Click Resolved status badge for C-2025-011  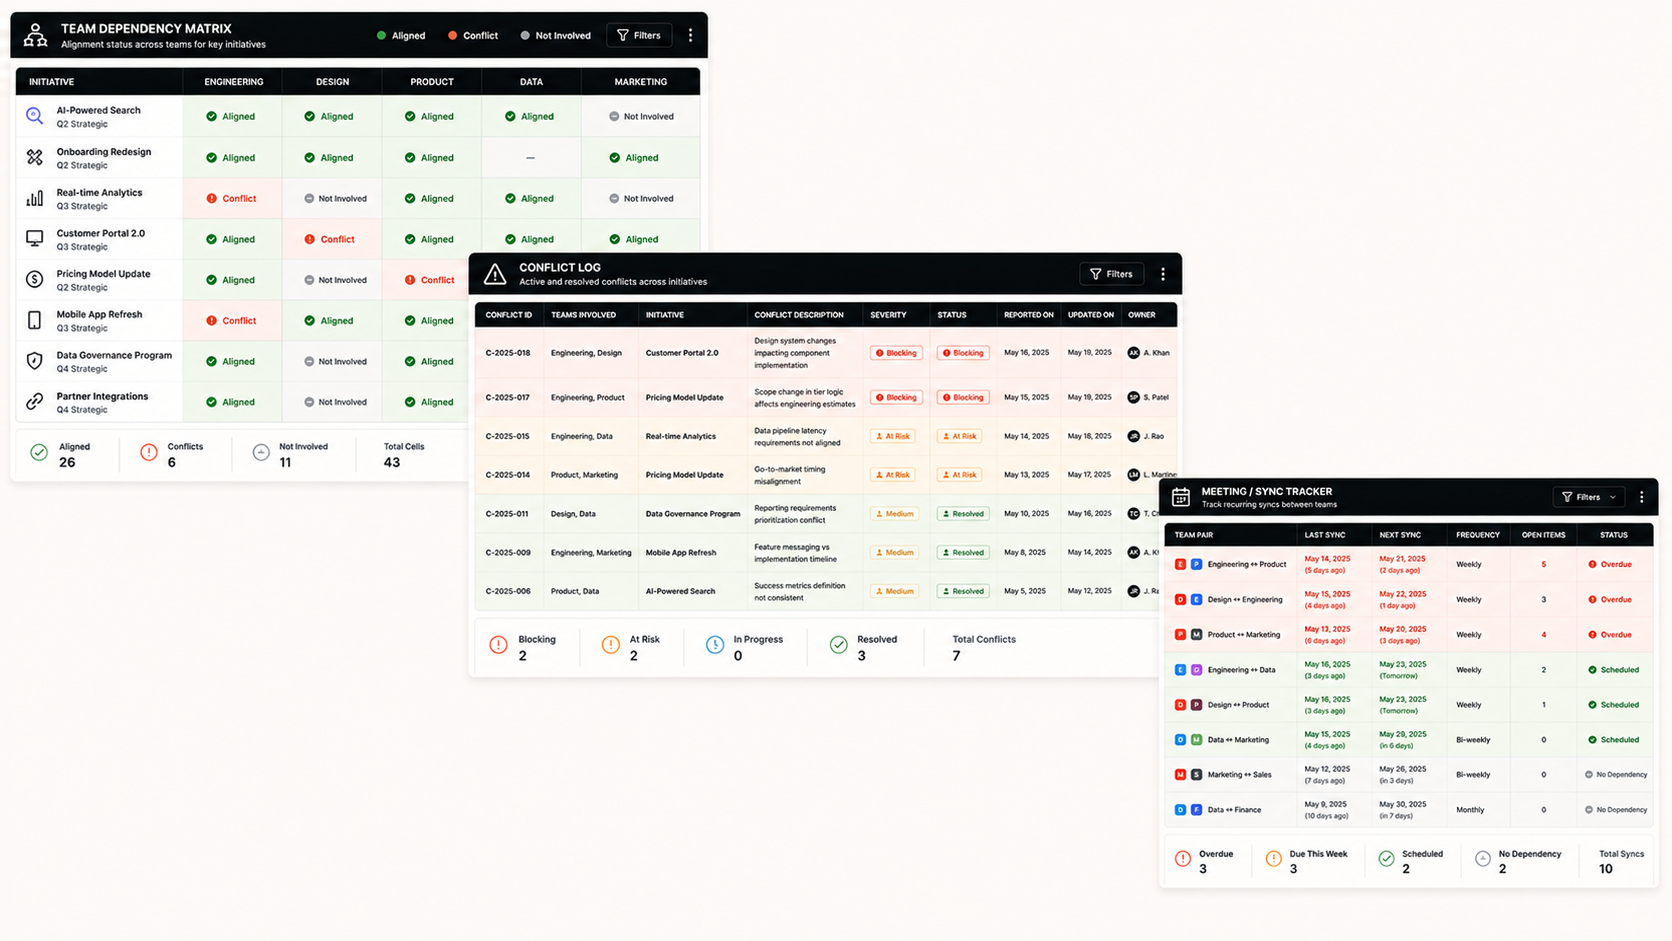coord(963,514)
